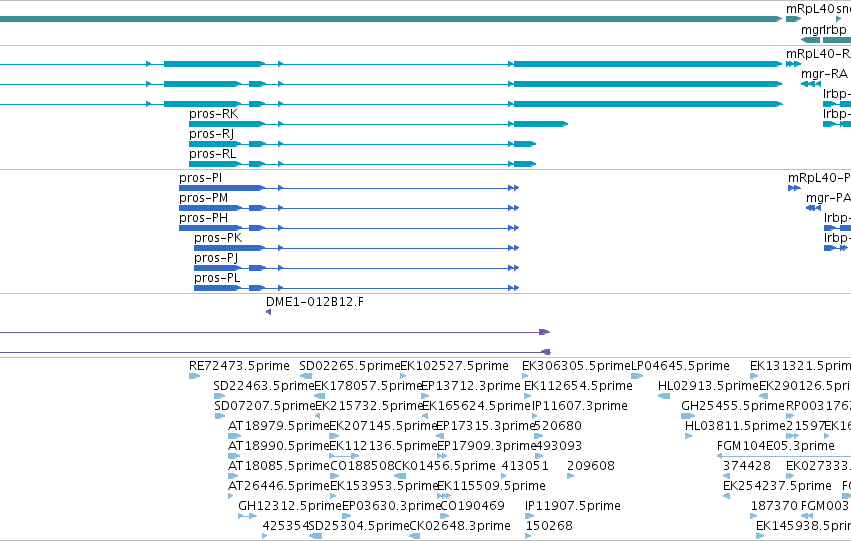Click the AT18979.5prime arrow glyph
The width and height of the screenshot is (851, 541).
[x=233, y=436]
